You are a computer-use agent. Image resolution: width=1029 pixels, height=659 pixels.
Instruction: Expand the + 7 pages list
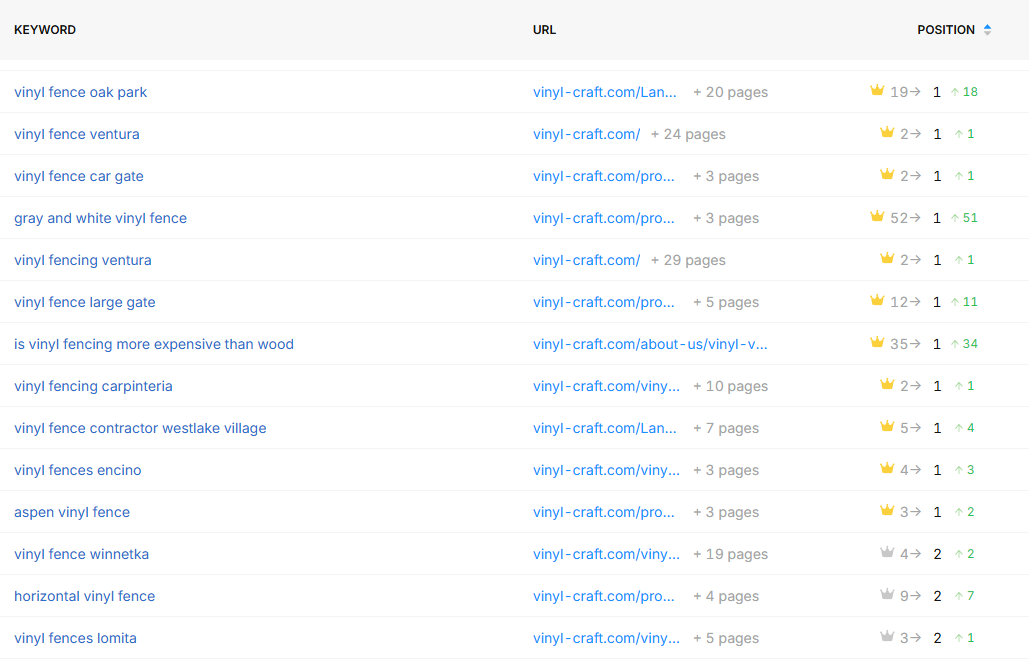click(726, 429)
